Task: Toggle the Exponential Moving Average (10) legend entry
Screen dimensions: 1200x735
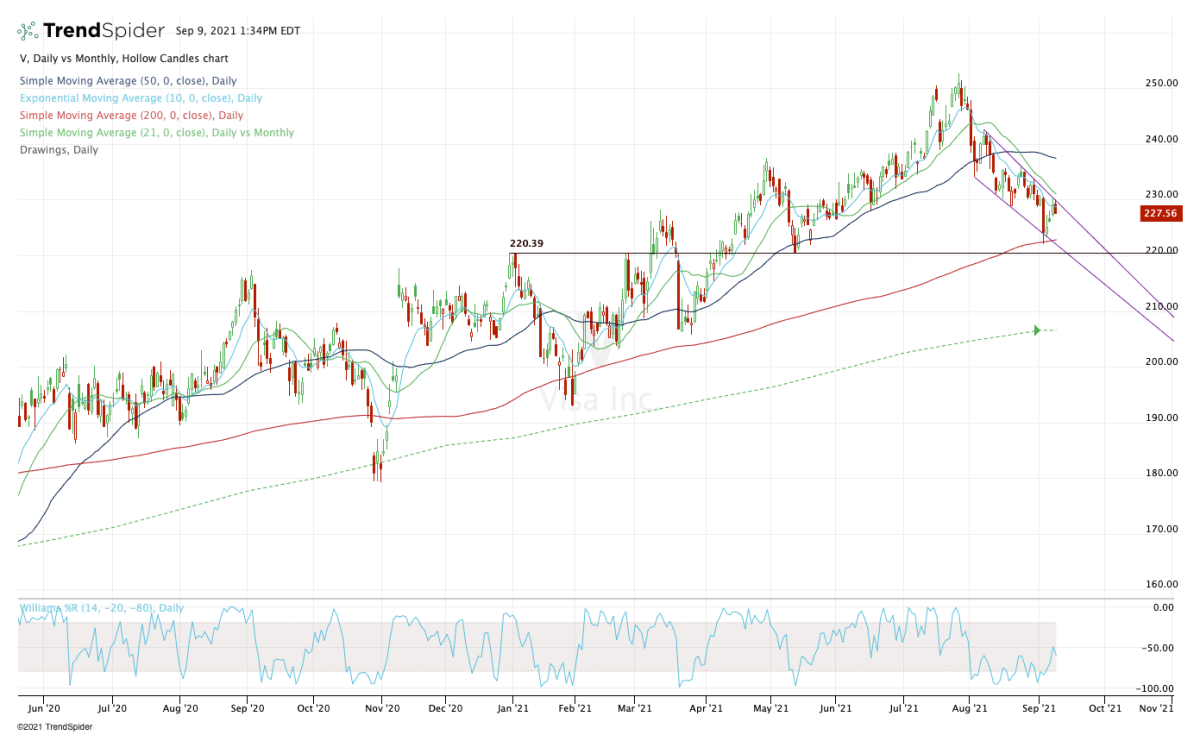Action: tap(140, 98)
